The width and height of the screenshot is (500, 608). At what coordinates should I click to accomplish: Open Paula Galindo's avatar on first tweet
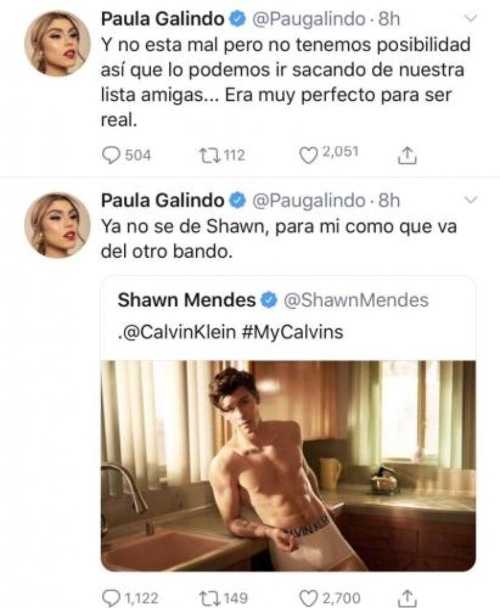tap(57, 43)
